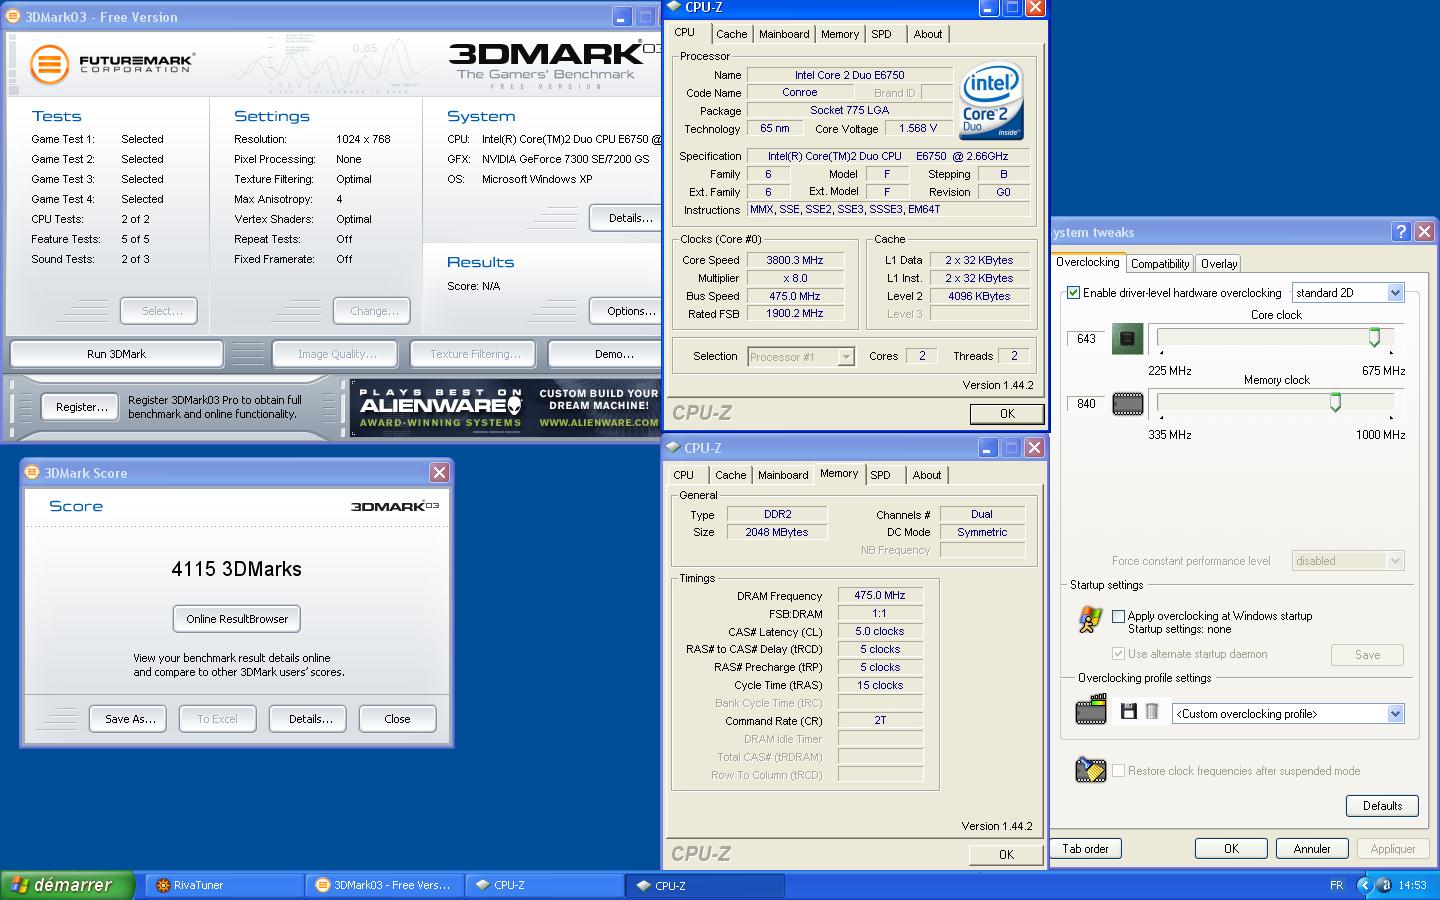Click Core clock slider track near 225 MHz
Image resolution: width=1440 pixels, height=900 pixels.
pos(1163,338)
